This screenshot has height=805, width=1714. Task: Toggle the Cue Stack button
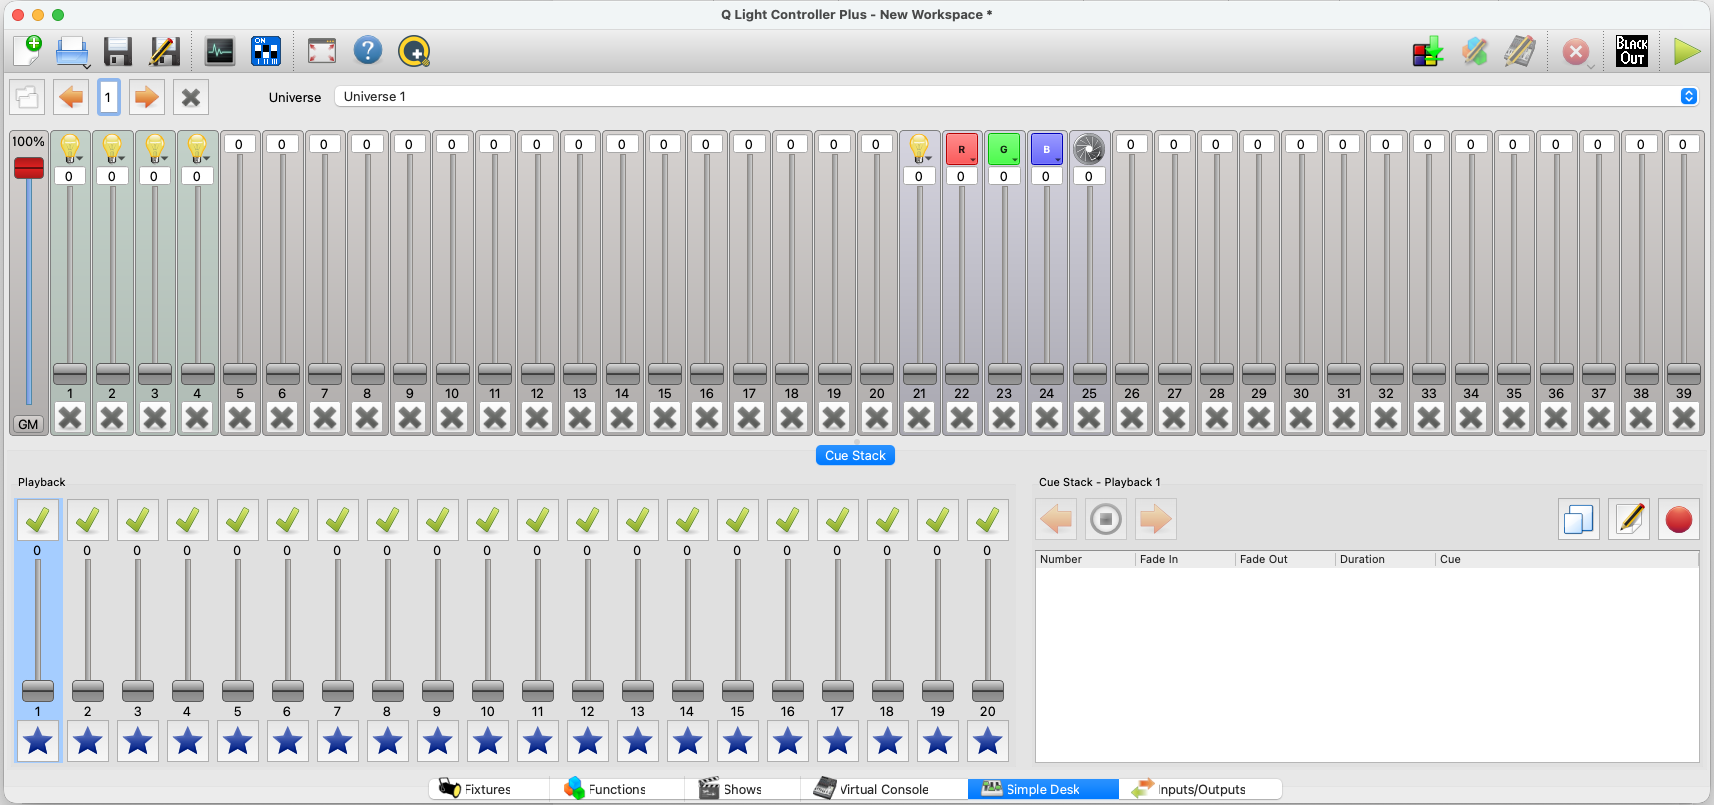coord(855,455)
